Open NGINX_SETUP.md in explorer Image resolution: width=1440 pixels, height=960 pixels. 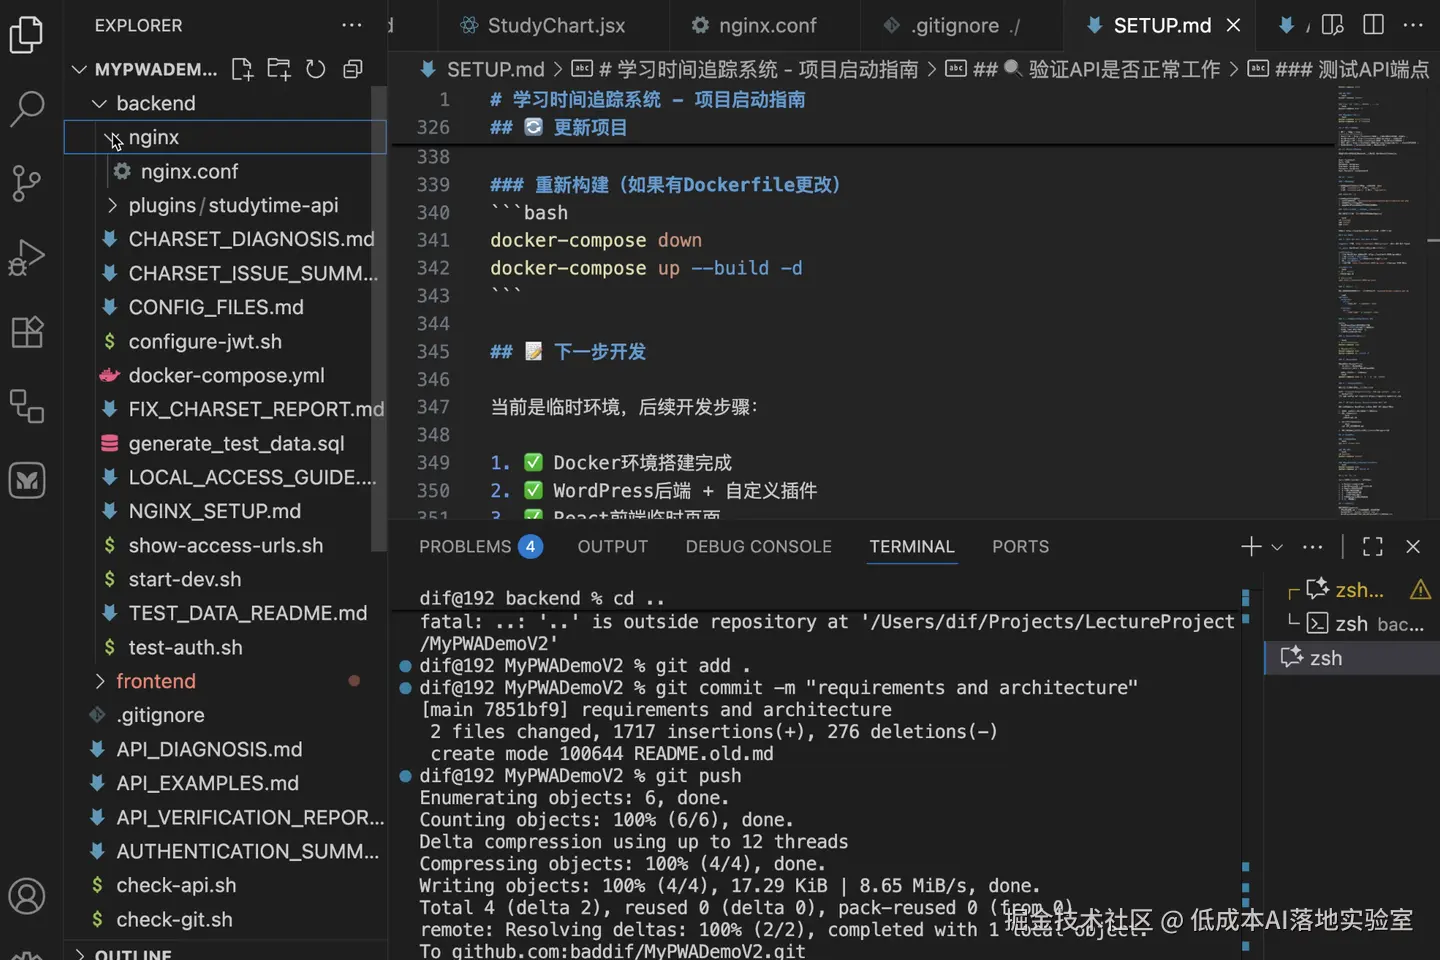[214, 511]
